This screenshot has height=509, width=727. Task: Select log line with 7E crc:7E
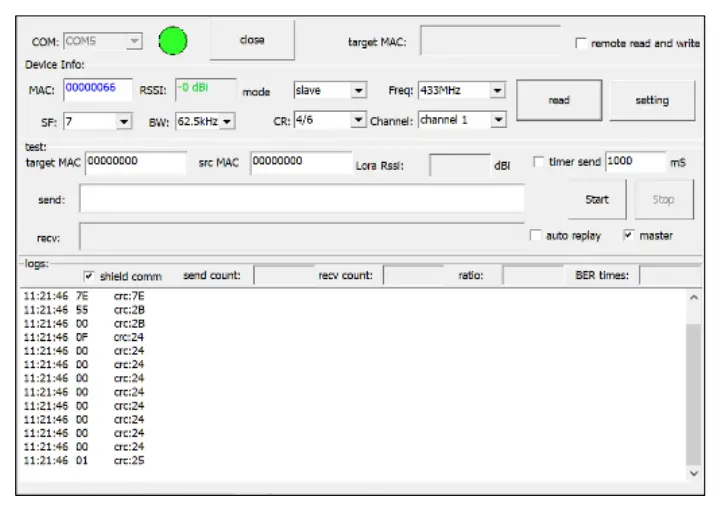coord(84,296)
